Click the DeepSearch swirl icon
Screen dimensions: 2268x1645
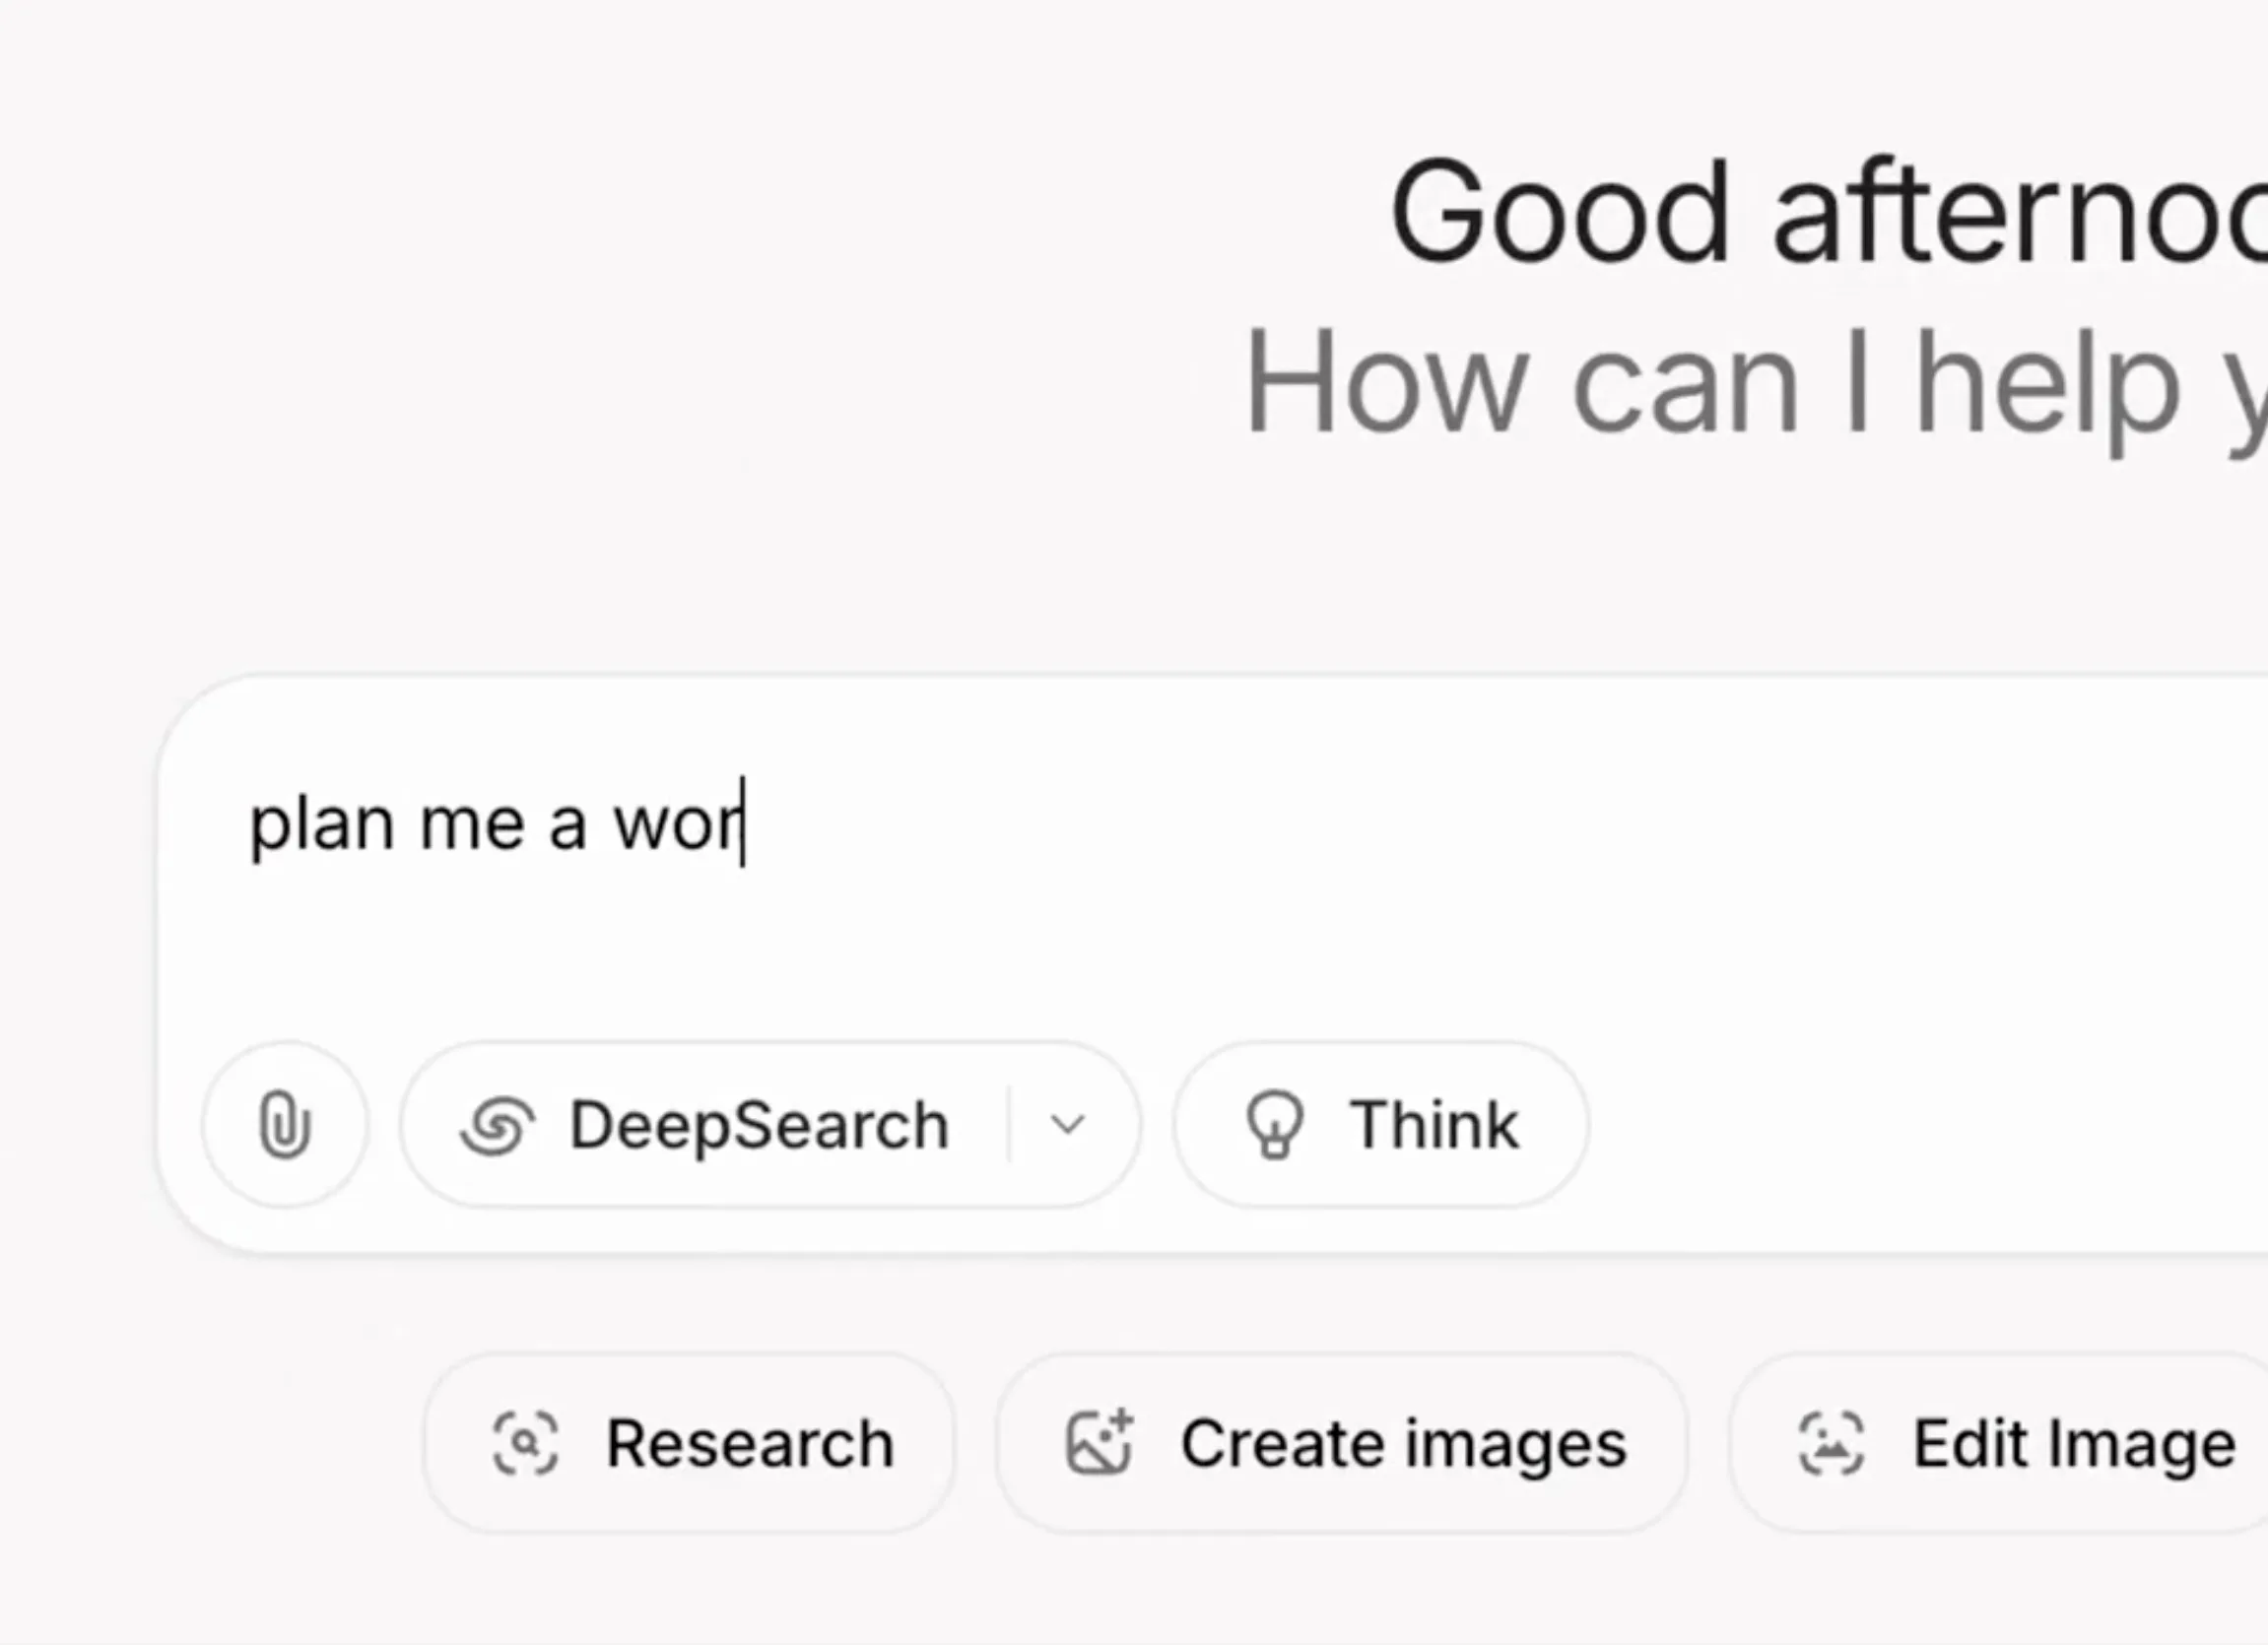coord(497,1126)
